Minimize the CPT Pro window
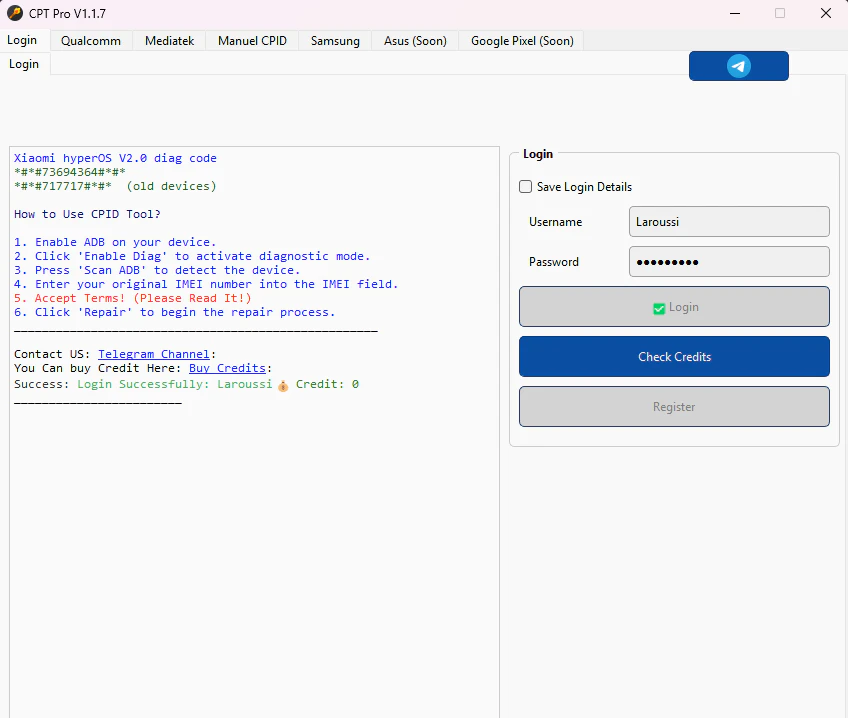This screenshot has height=718, width=848. (735, 13)
